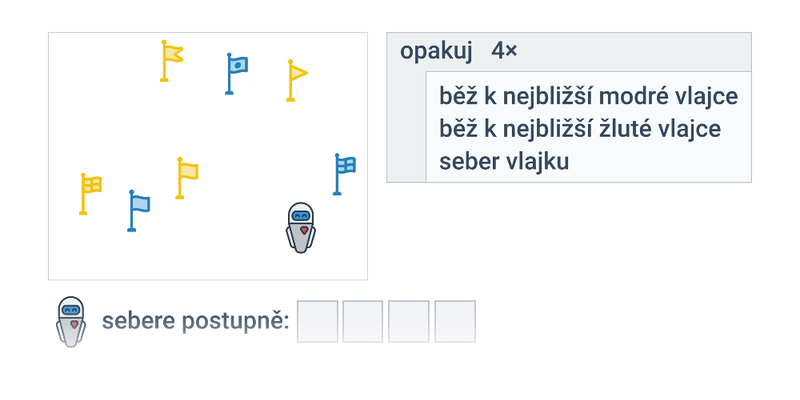Click the 'běž k nejbližší modré vlajce' command
This screenshot has height=400, width=800.
[589, 96]
